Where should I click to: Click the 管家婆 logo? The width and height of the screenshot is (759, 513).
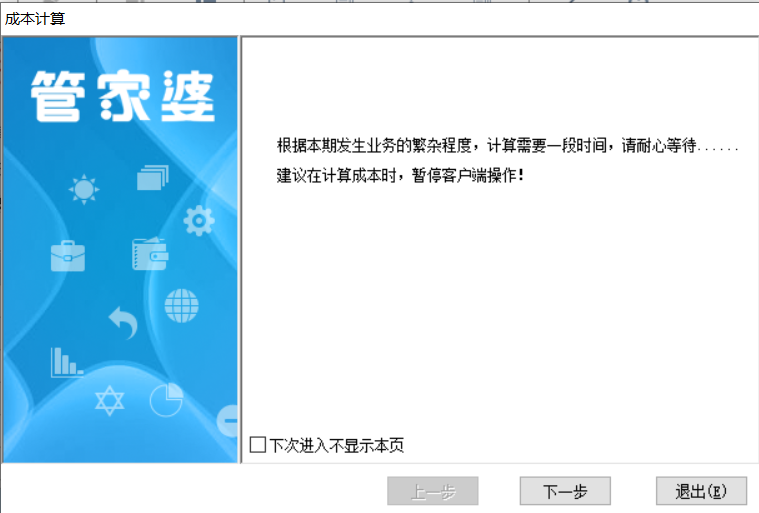122,96
